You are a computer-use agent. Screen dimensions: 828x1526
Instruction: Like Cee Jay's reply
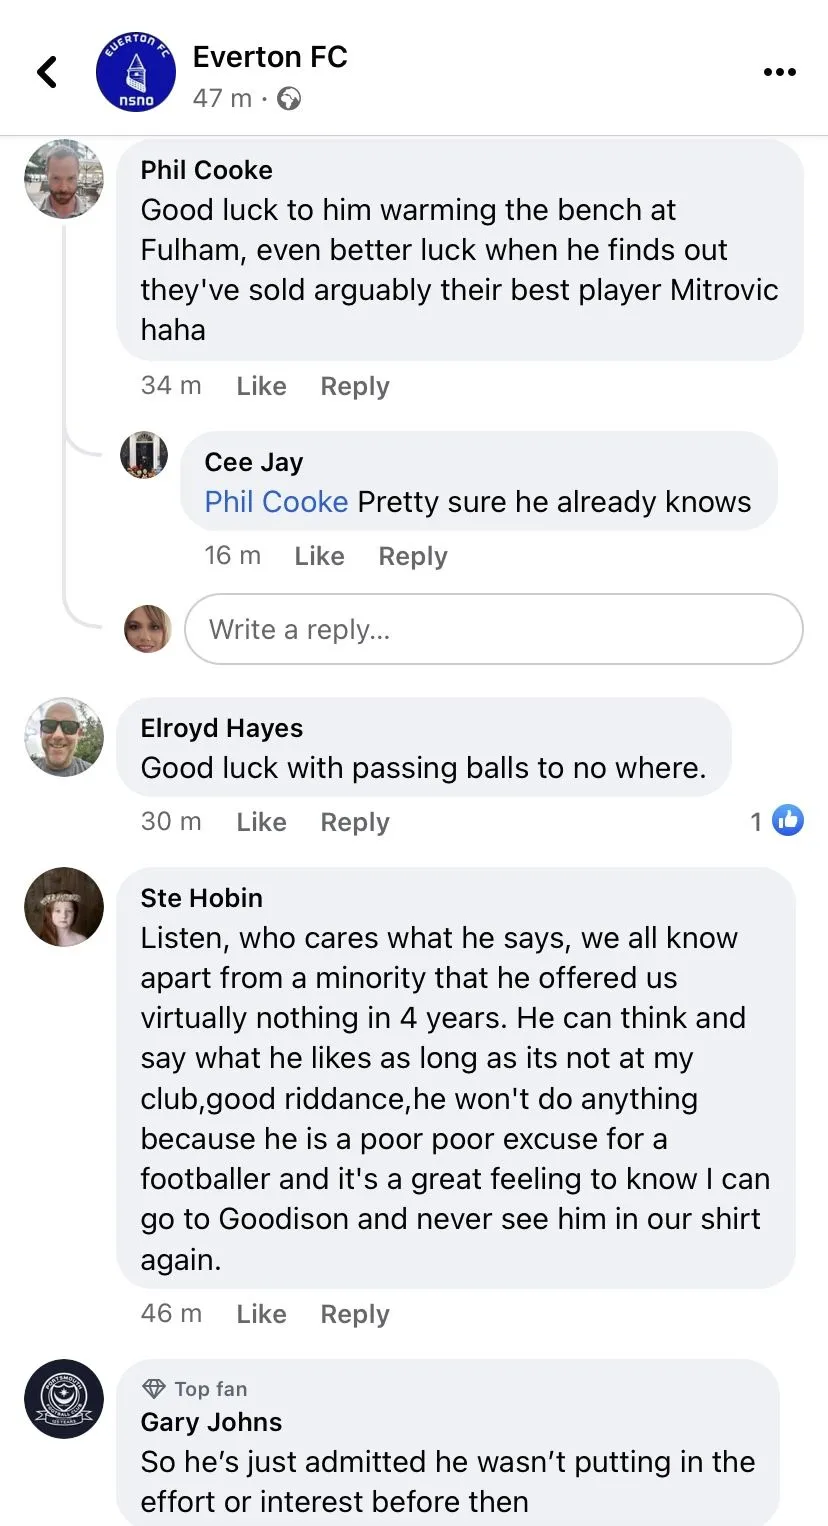click(x=319, y=556)
